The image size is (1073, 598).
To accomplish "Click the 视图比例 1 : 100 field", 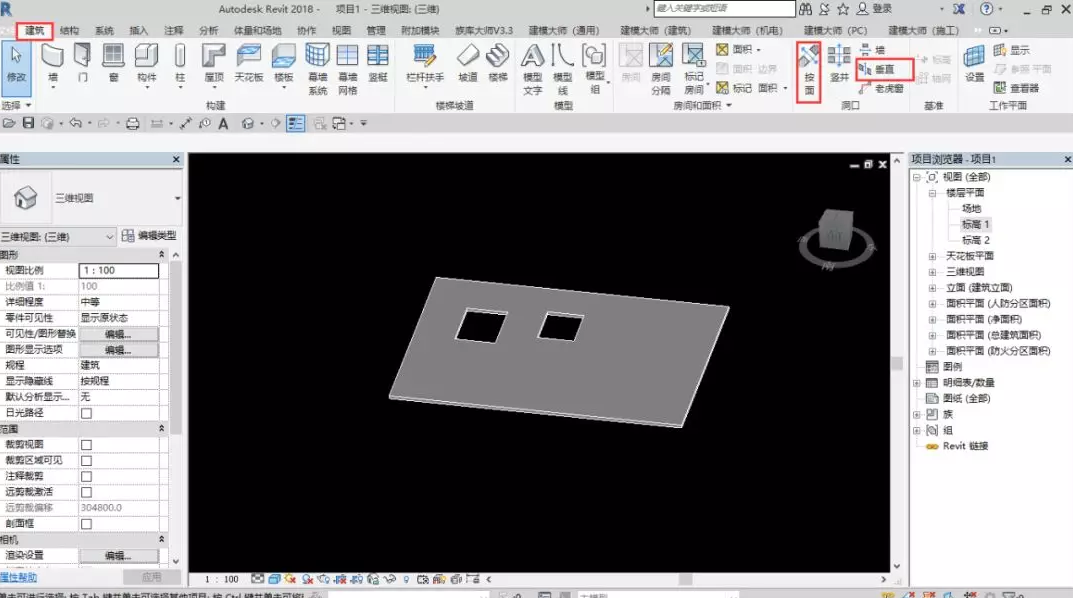I will [118, 270].
